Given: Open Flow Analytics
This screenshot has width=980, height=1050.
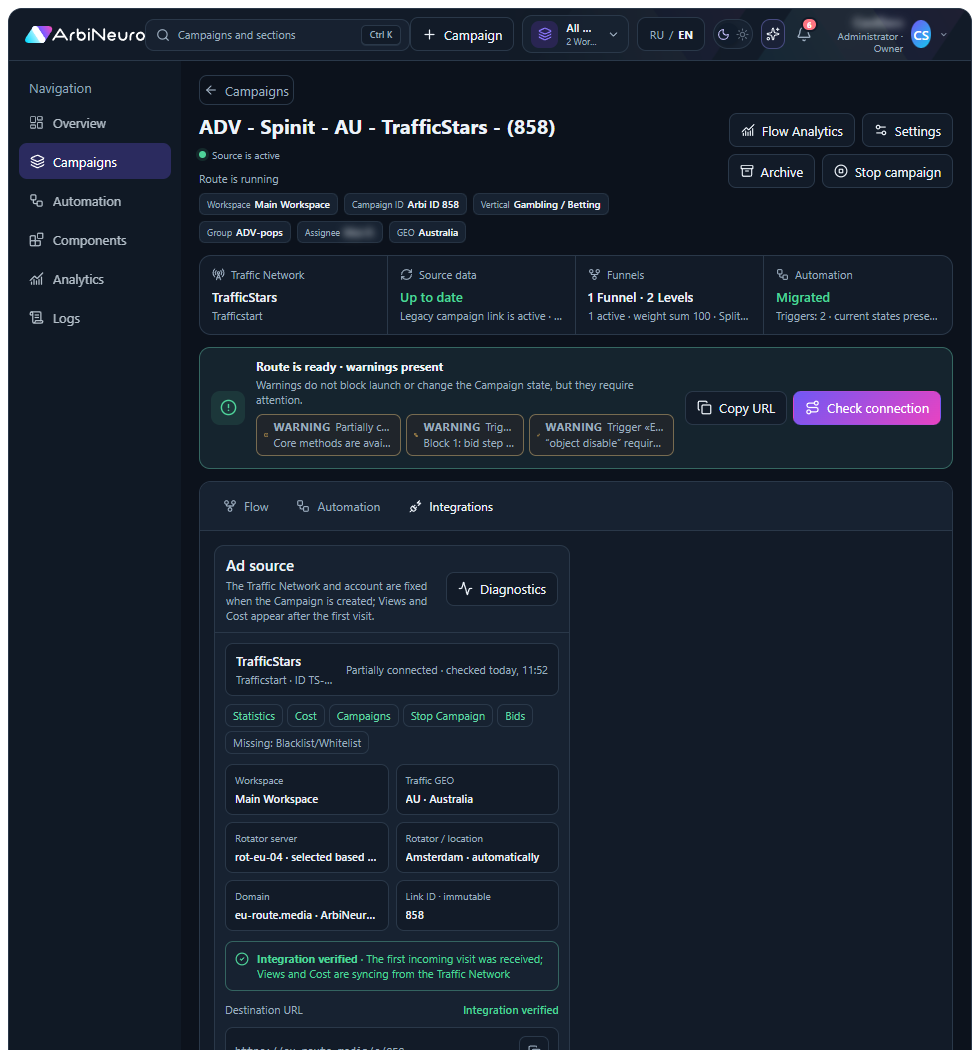Looking at the screenshot, I should pos(792,131).
